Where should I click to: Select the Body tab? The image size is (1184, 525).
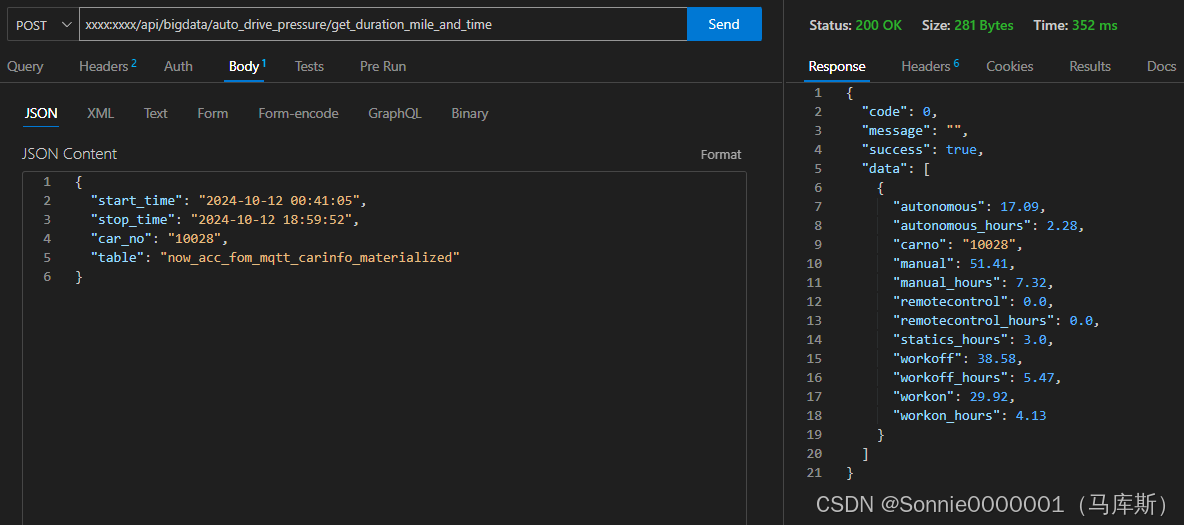246,67
